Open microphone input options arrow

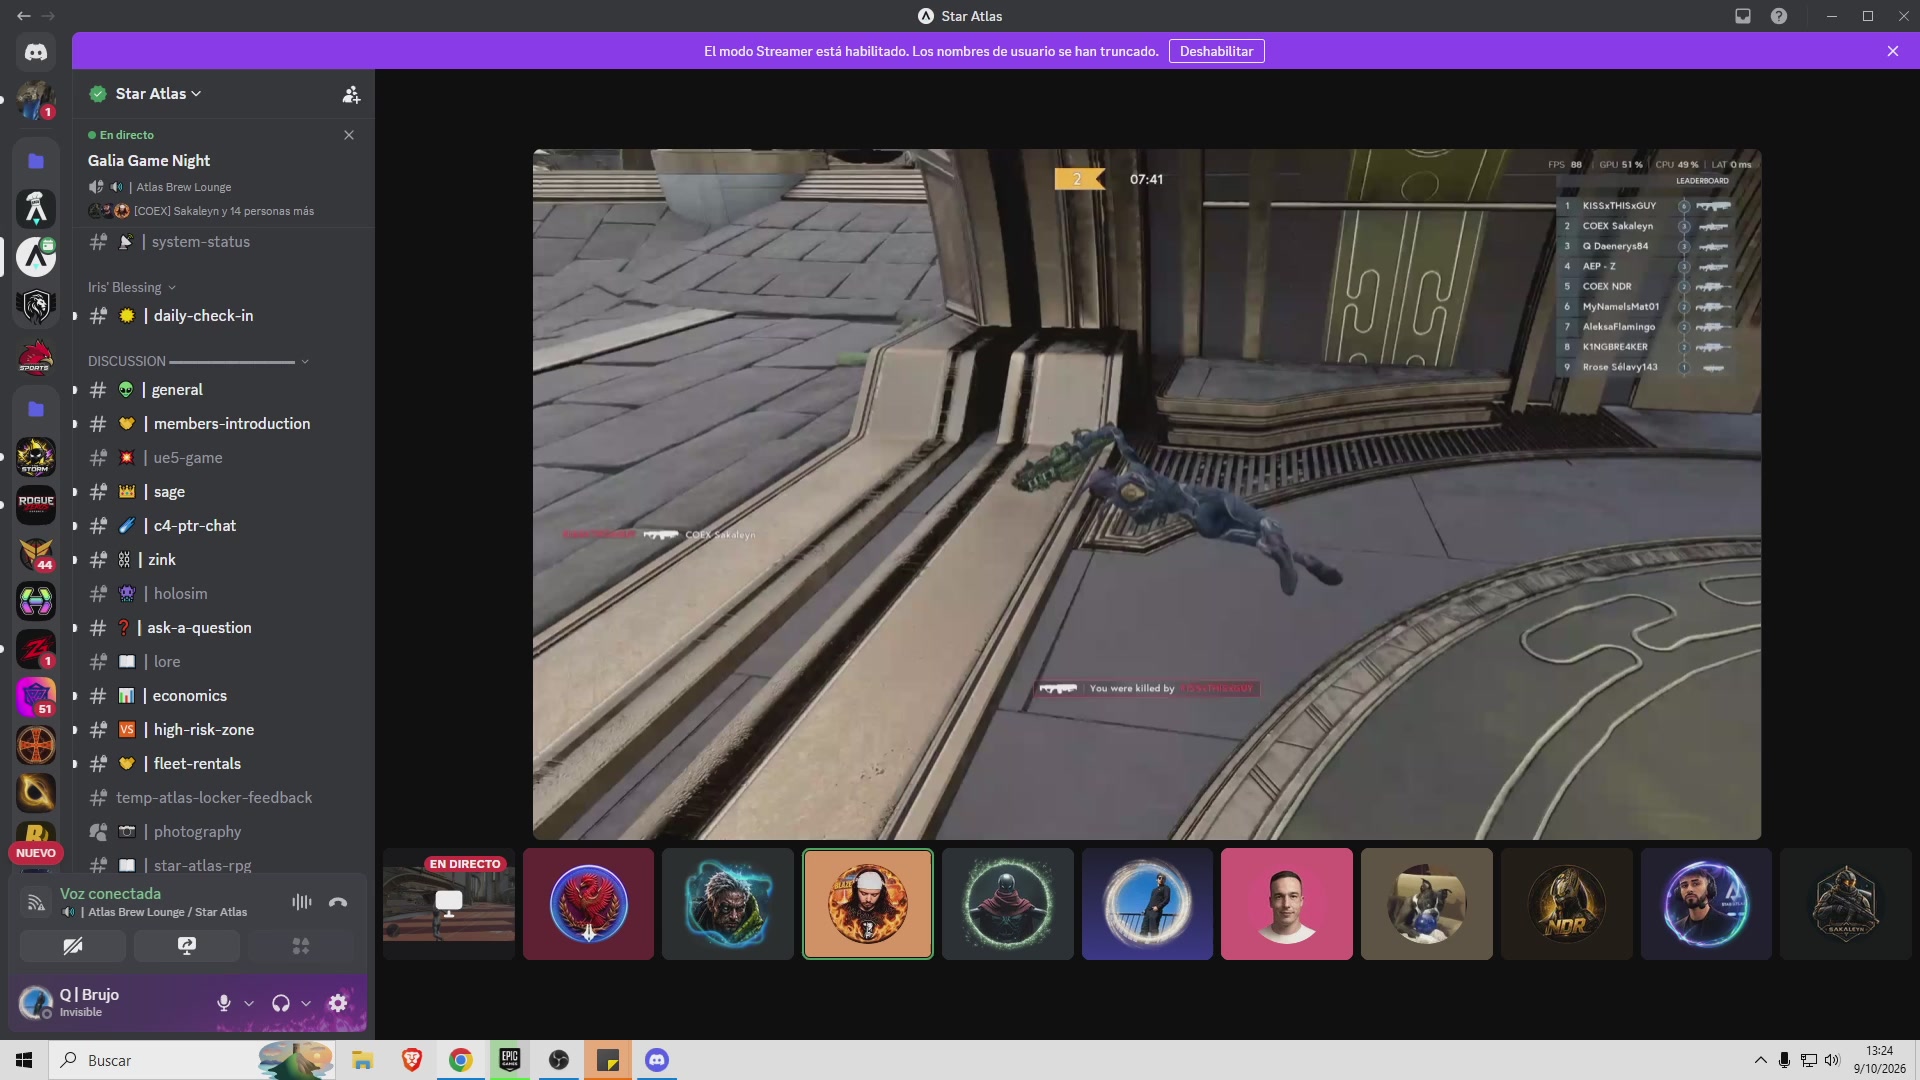(249, 1003)
